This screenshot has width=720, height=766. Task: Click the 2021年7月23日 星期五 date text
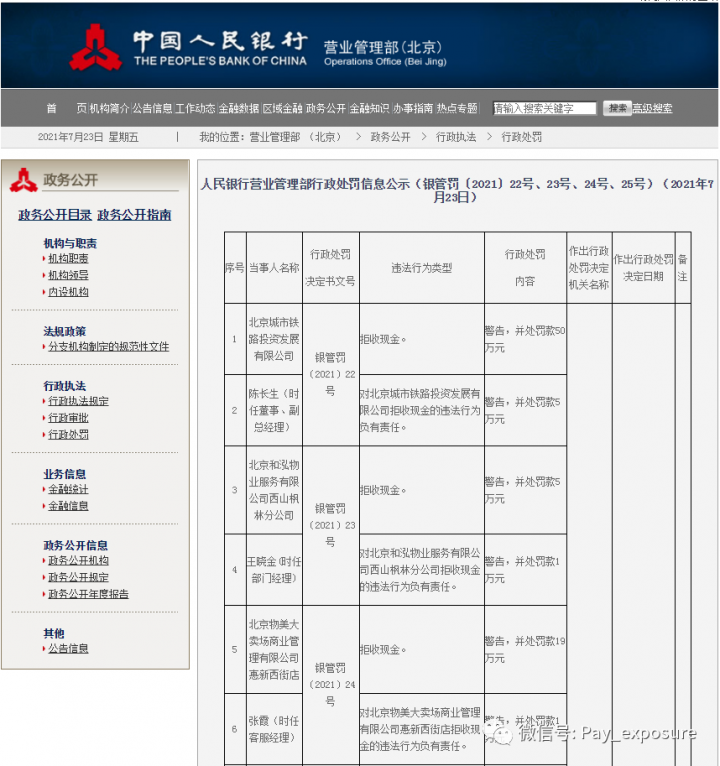click(x=88, y=137)
